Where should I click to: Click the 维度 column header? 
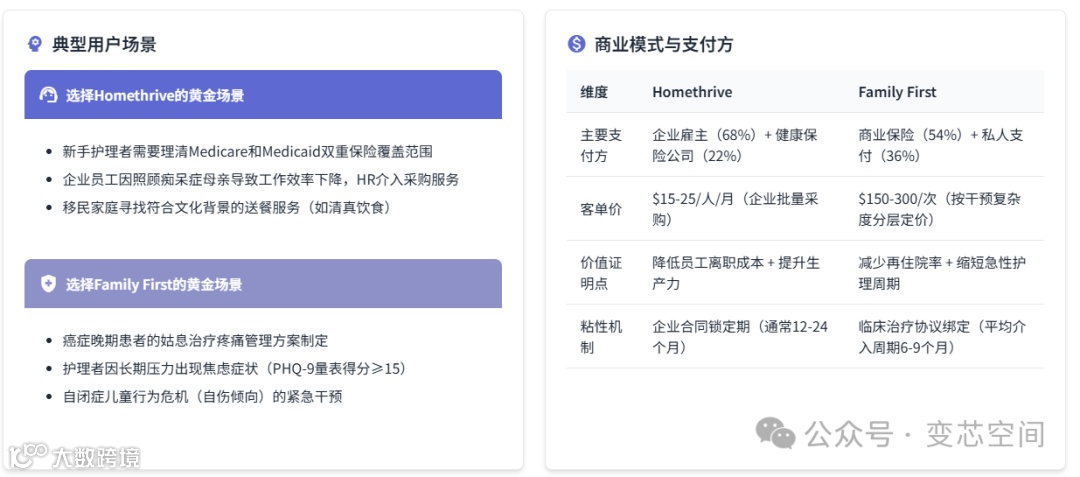(594, 92)
